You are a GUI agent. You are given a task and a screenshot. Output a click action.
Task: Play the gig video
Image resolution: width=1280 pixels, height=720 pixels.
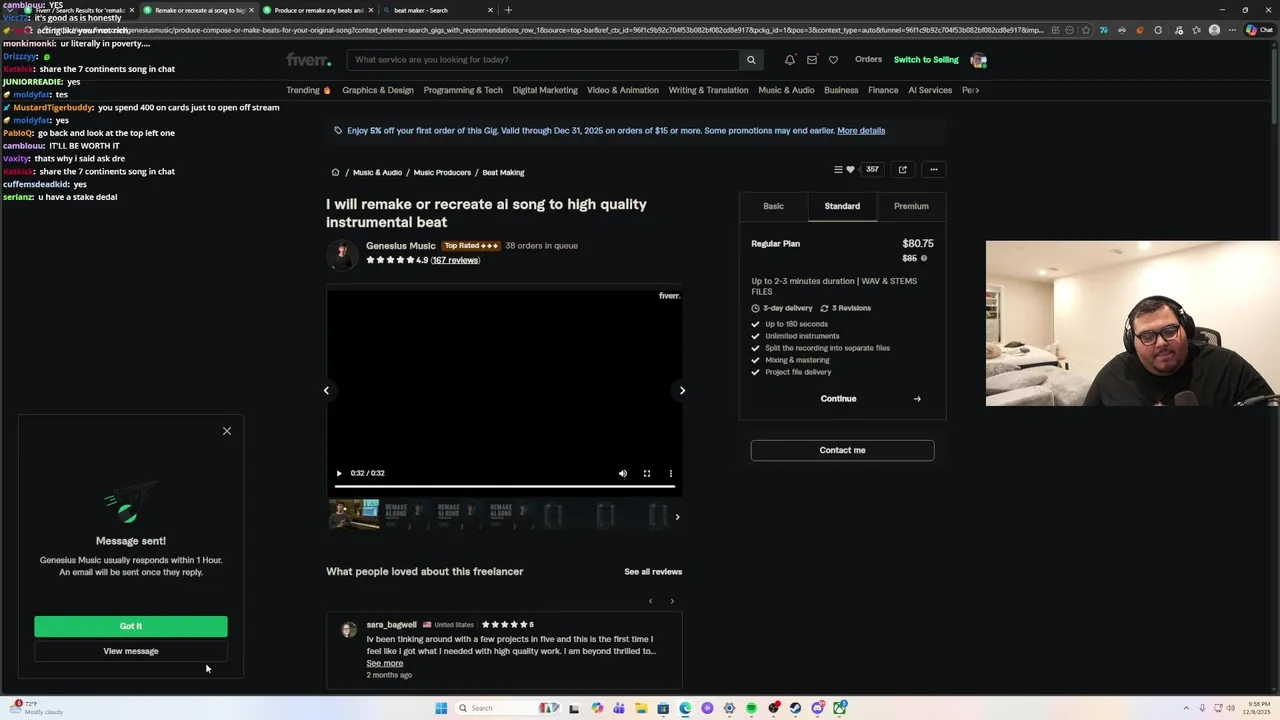click(x=339, y=473)
